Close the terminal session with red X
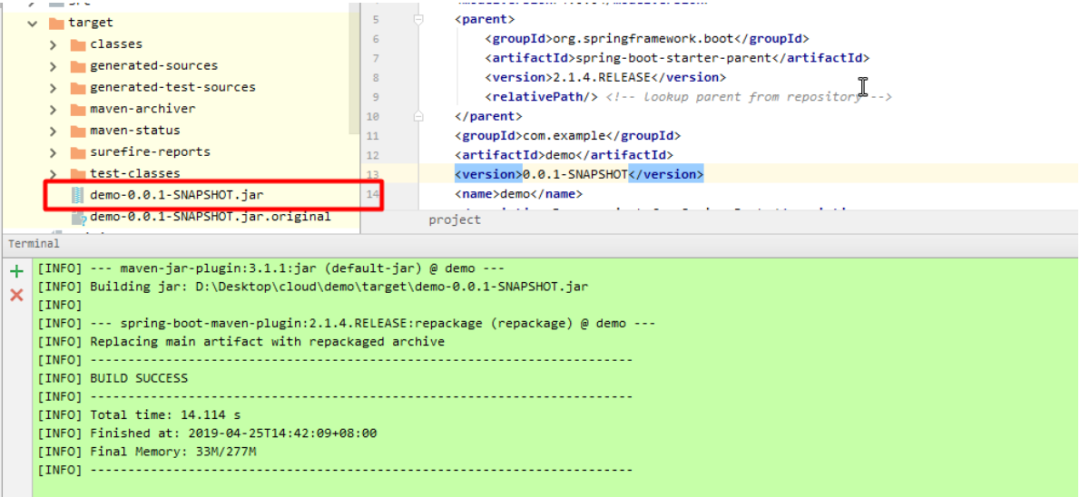 (17, 295)
